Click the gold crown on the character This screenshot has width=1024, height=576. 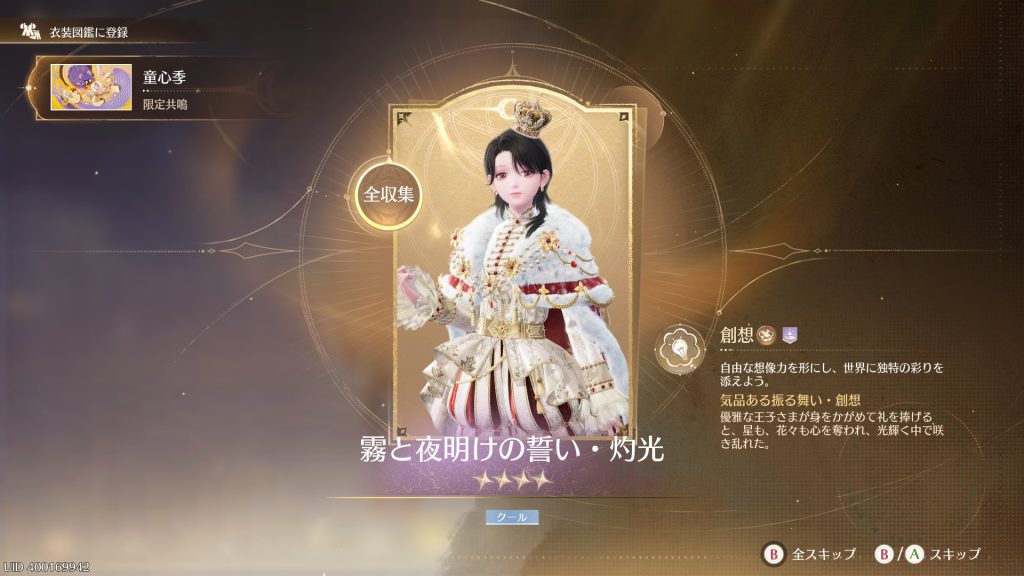[530, 118]
